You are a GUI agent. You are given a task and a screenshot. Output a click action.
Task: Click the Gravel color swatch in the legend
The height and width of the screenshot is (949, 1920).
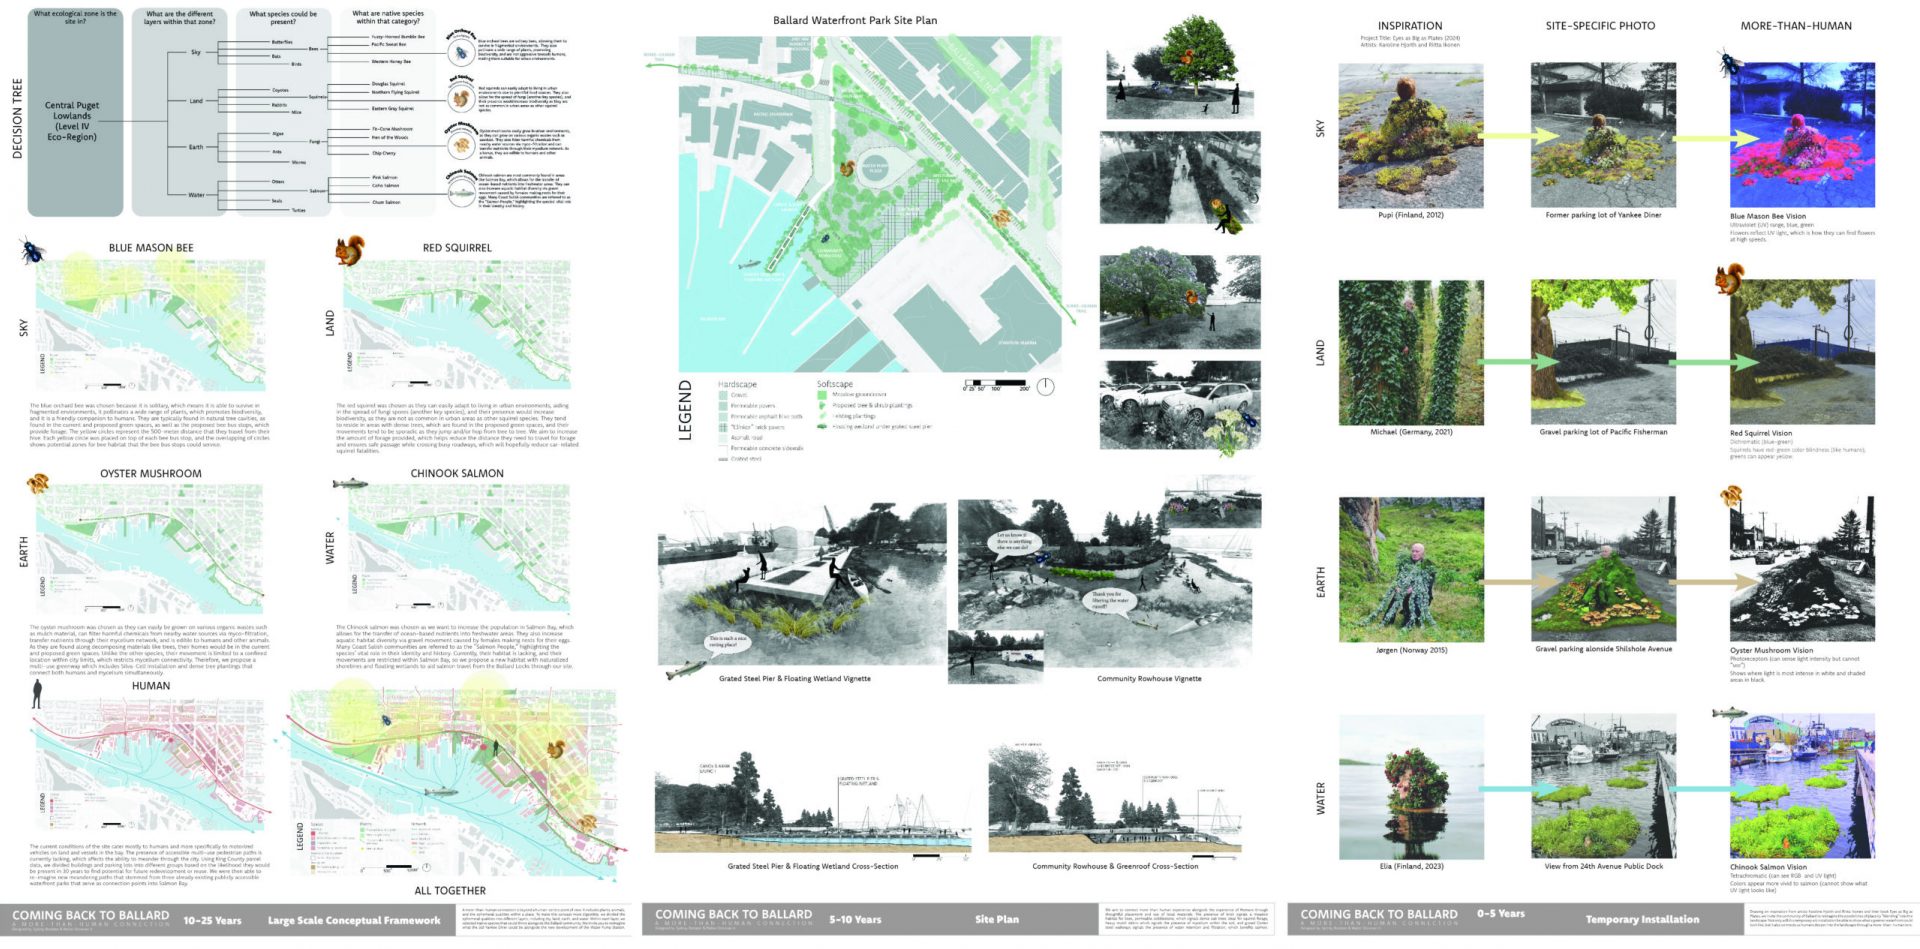tap(723, 395)
